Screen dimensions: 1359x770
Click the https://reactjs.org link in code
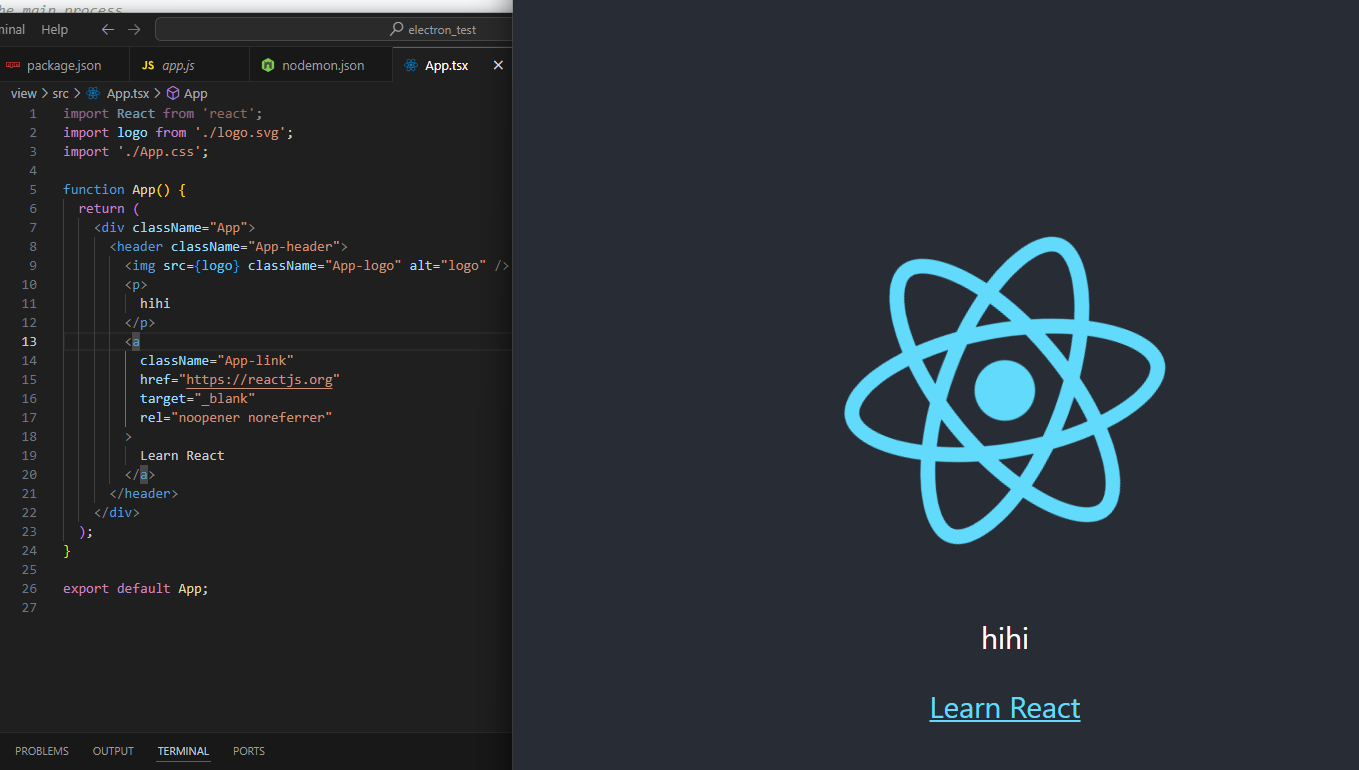click(x=259, y=380)
